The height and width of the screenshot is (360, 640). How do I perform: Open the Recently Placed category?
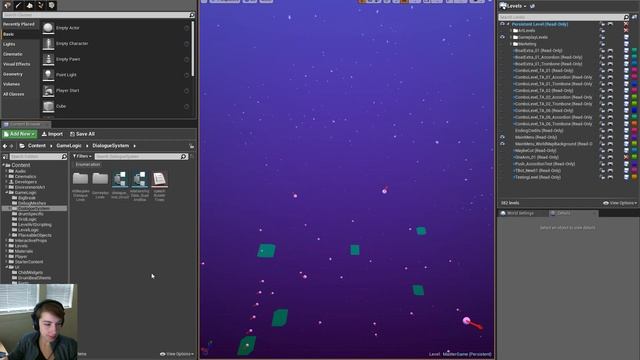19,24
